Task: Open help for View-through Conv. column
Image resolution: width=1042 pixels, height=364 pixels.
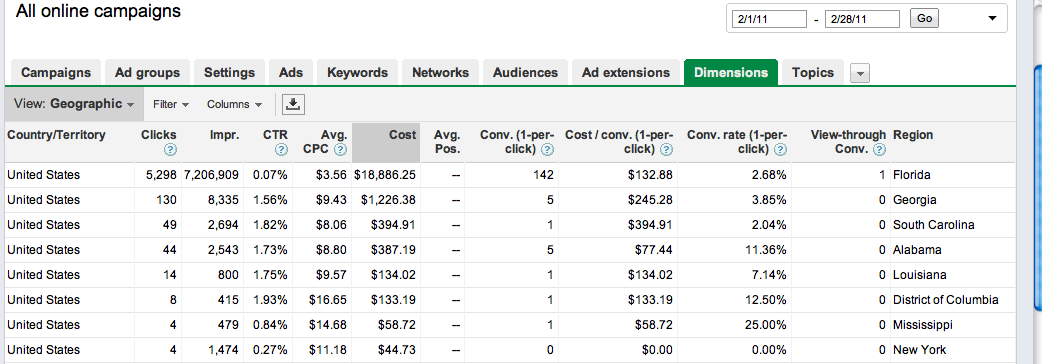Action: point(880,150)
